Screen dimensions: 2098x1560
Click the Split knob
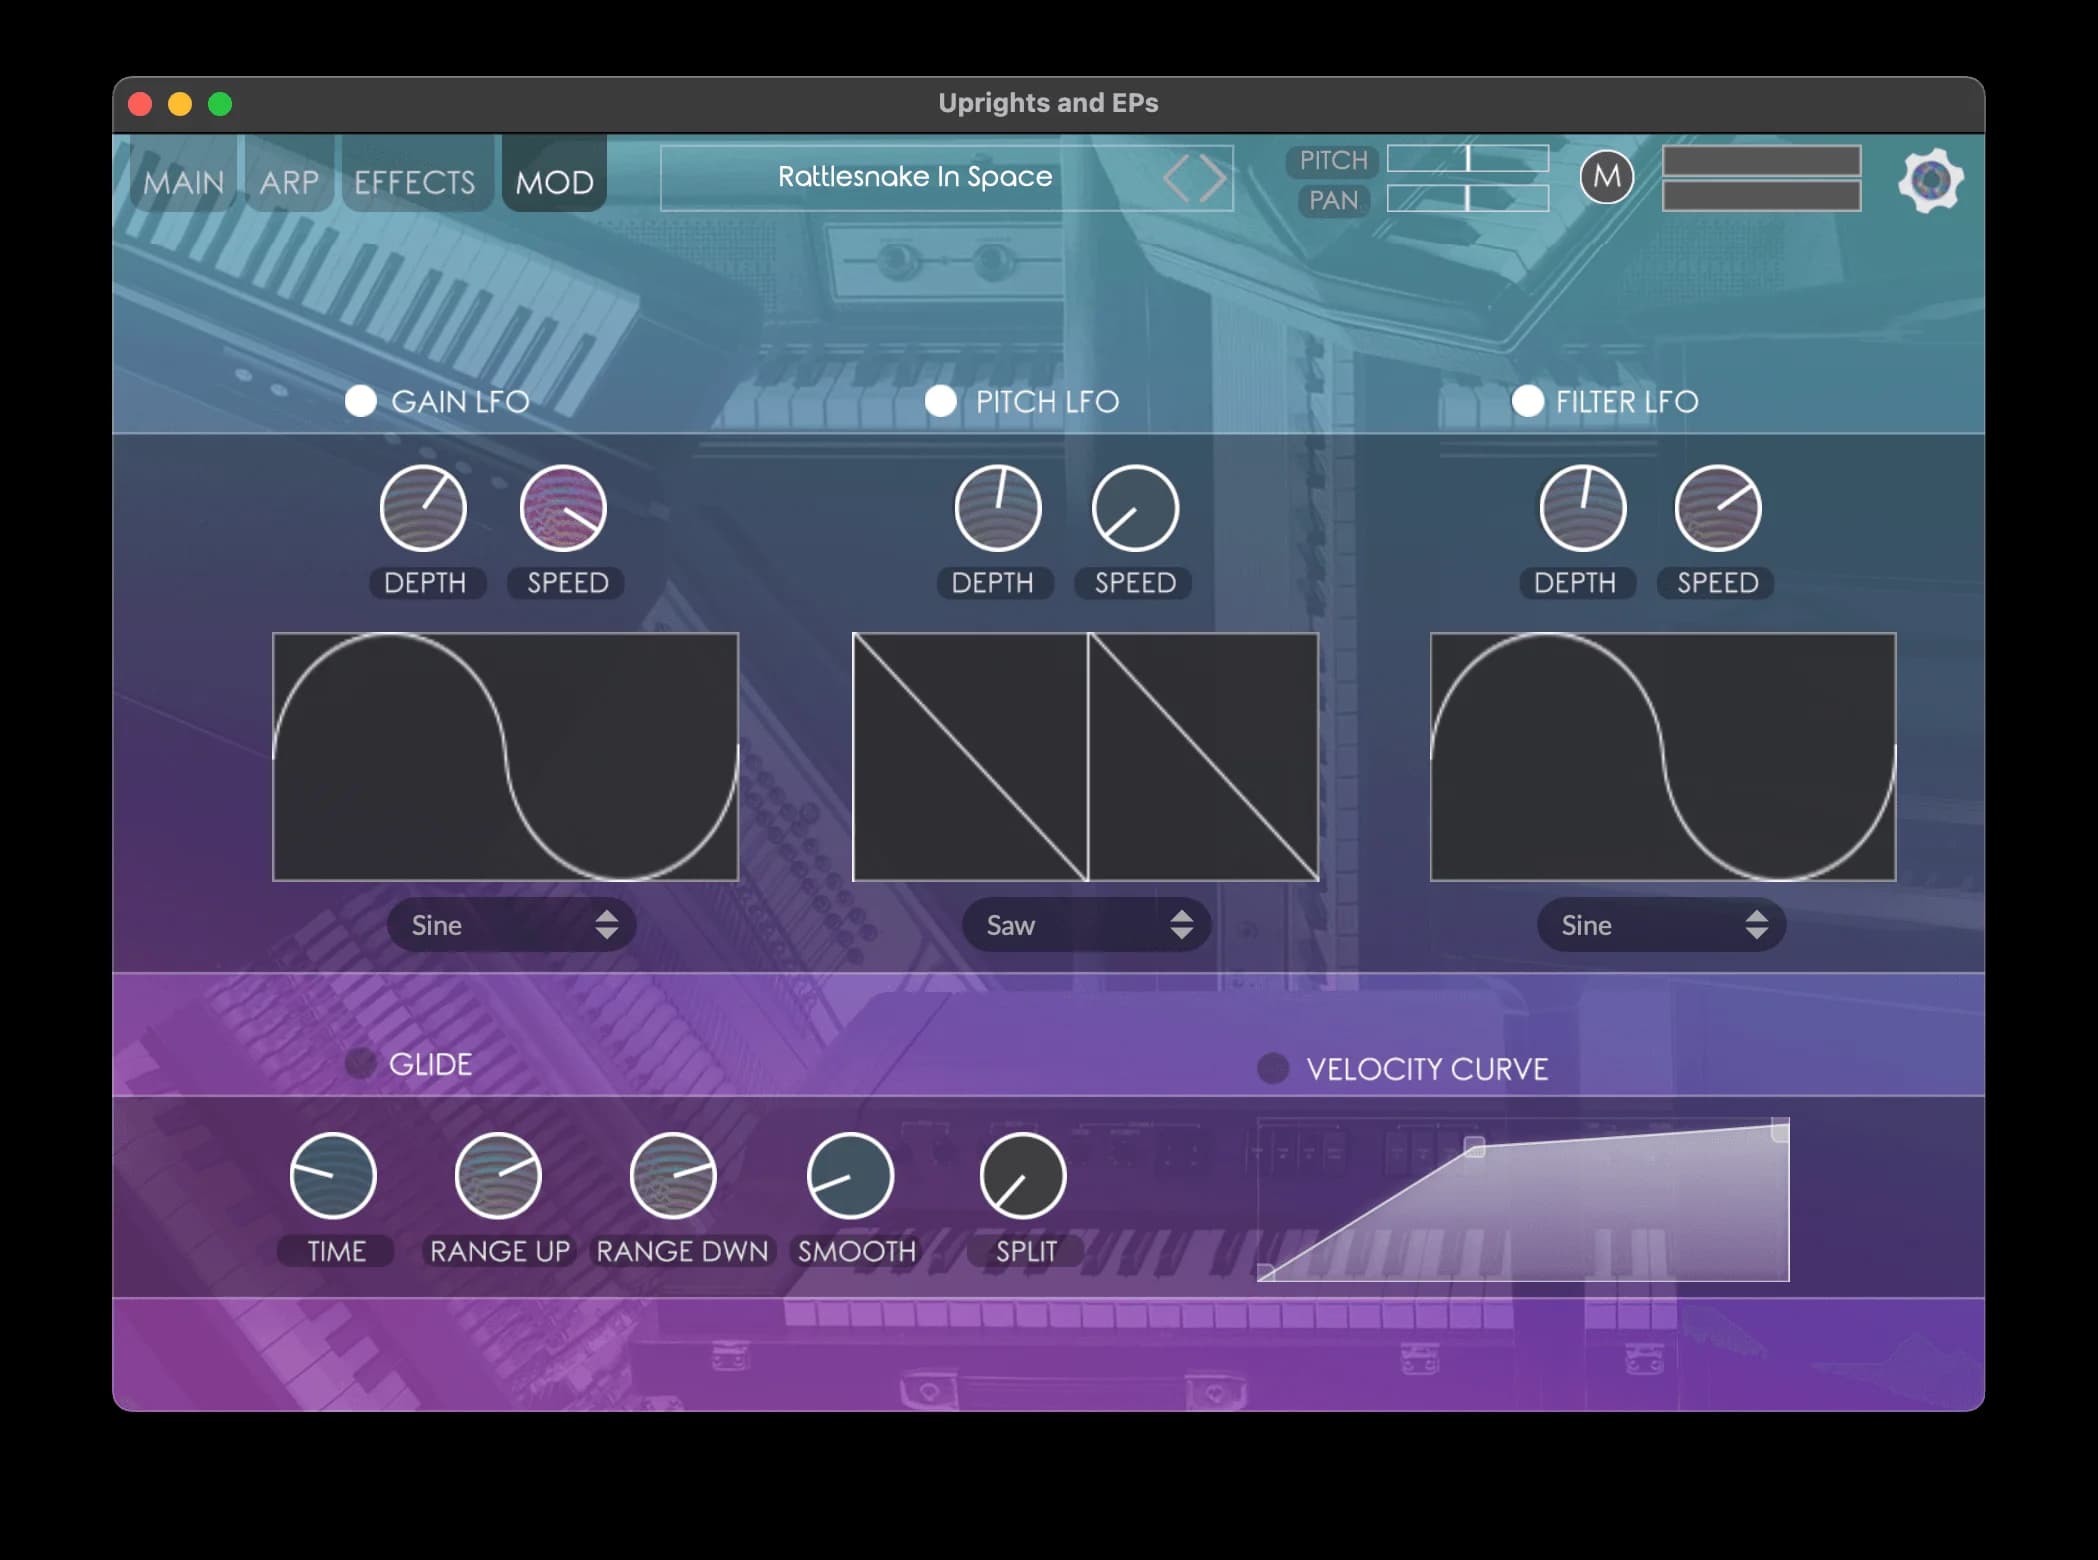click(1022, 1175)
